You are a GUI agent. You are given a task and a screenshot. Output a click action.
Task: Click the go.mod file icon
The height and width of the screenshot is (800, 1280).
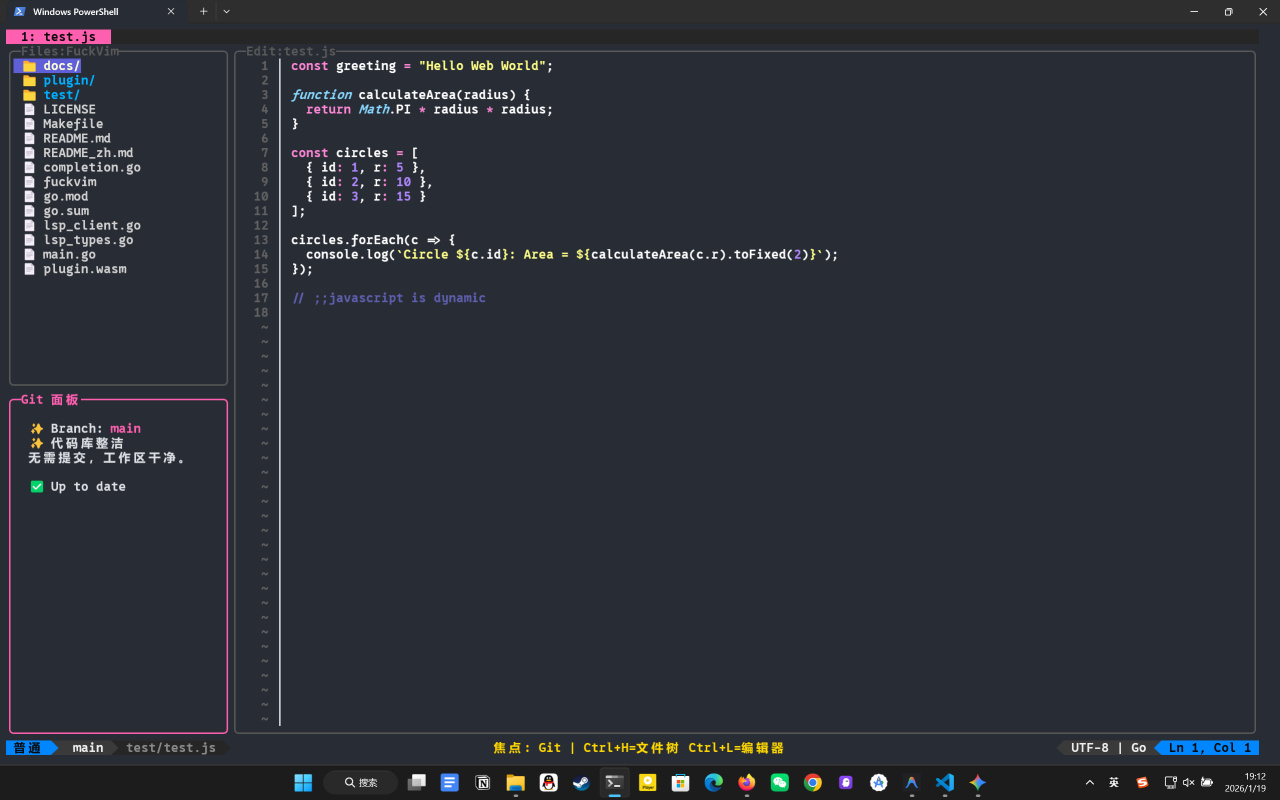[x=29, y=197]
